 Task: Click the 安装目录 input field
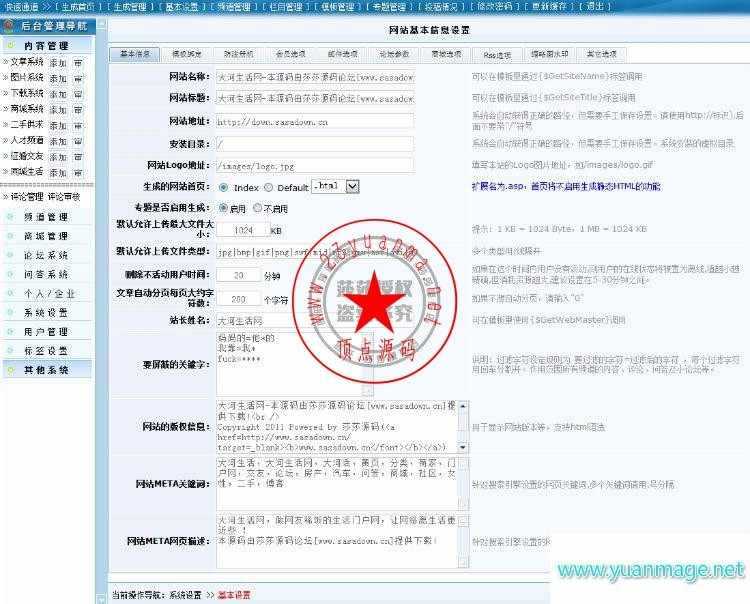coord(315,144)
